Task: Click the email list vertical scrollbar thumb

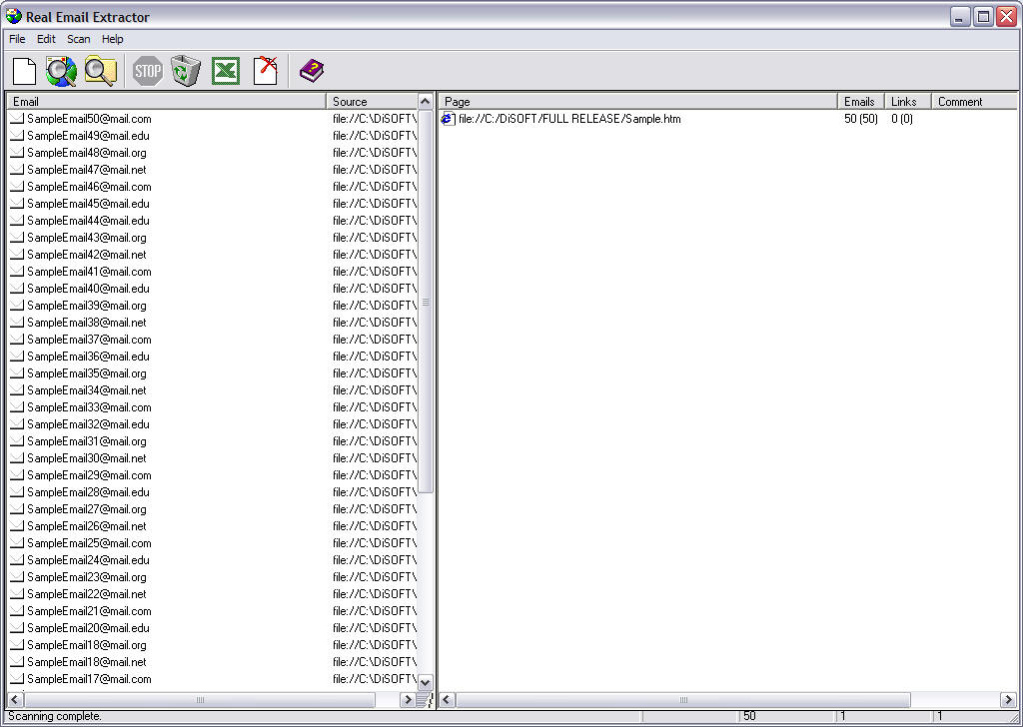Action: 425,302
